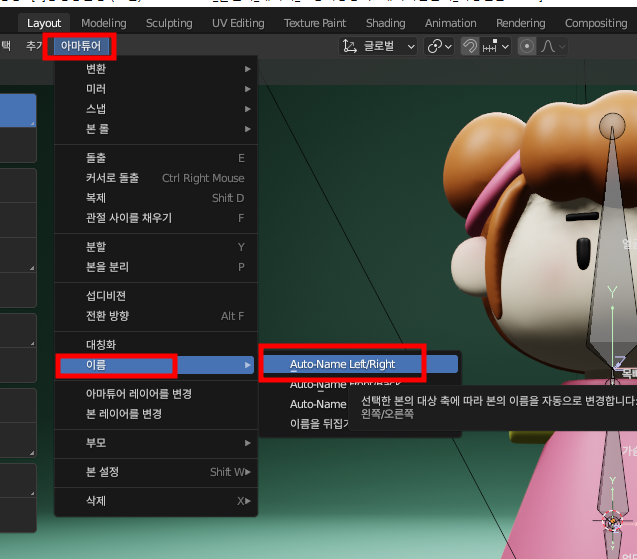The image size is (637, 559).
Task: Click the head bone tip circle
Action: click(612, 126)
